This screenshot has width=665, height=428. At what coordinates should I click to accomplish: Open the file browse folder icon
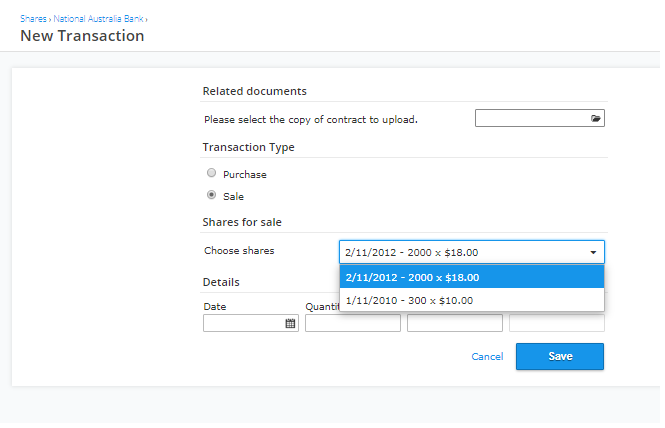pyautogui.click(x=595, y=118)
